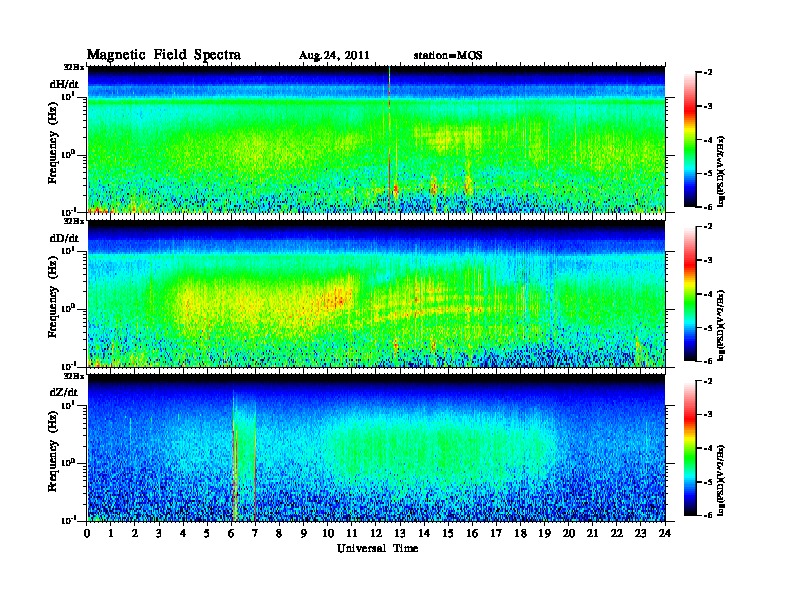Click hour '5' on the time axis
This screenshot has height=612, width=792.
pos(207,534)
